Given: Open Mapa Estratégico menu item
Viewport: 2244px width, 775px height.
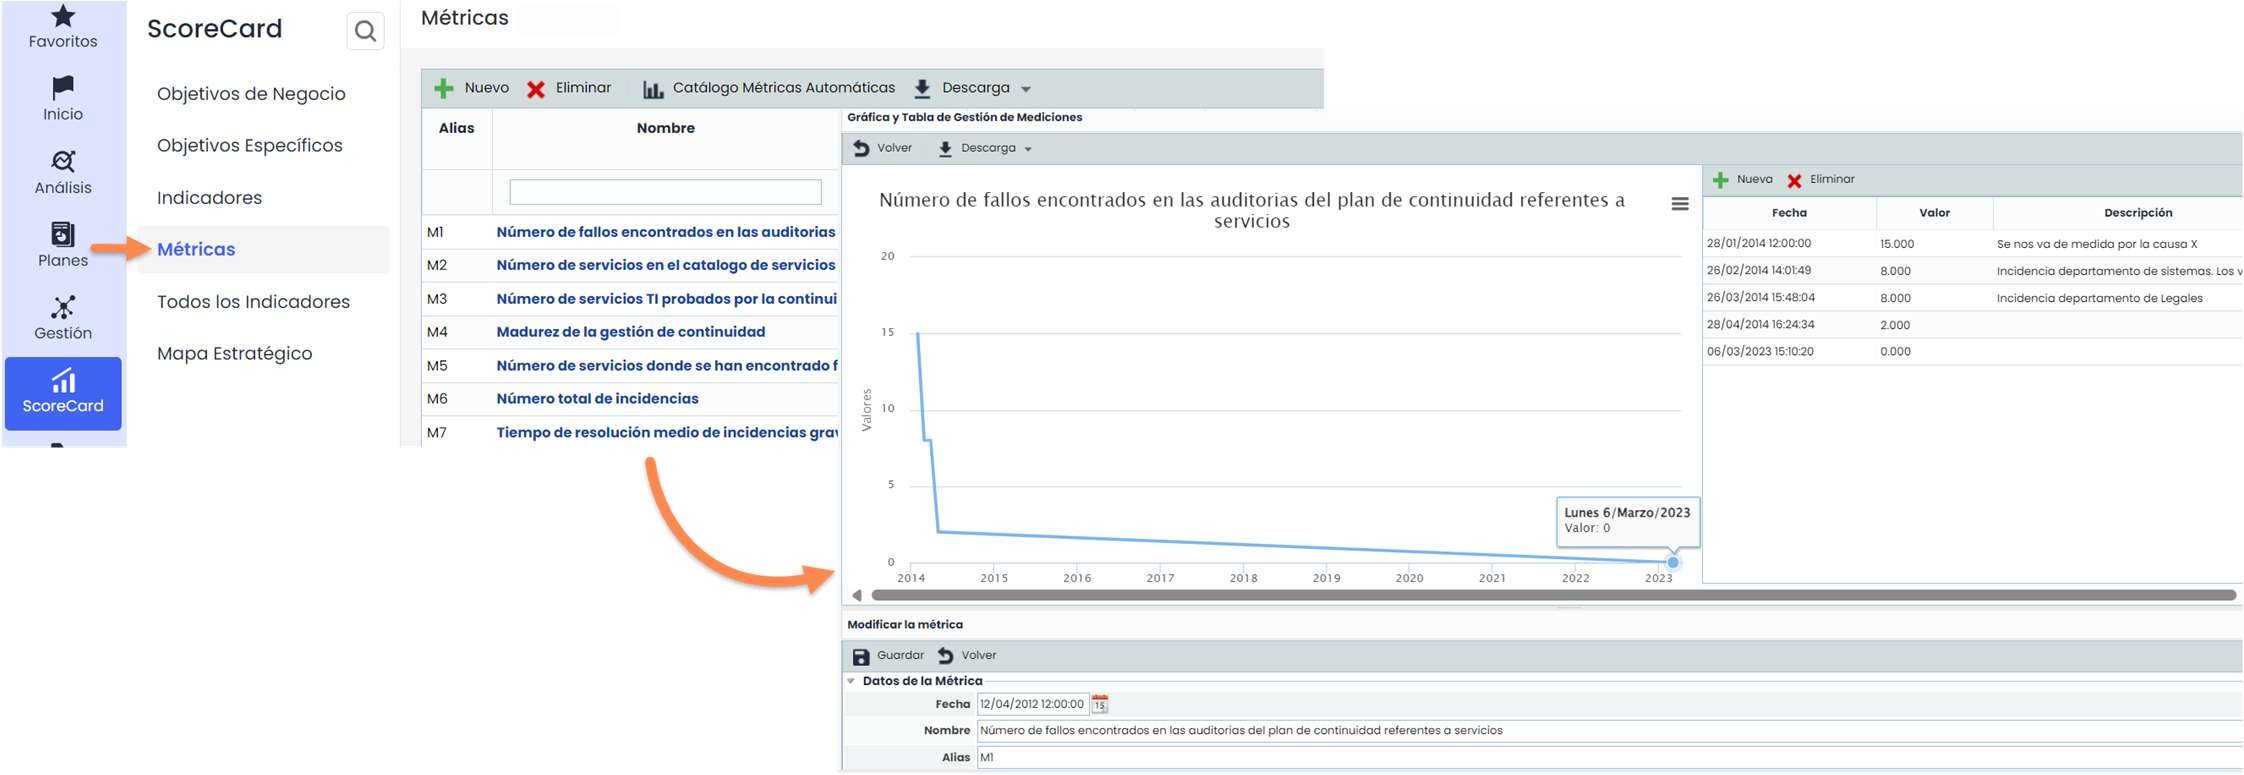Looking at the screenshot, I should [x=234, y=354].
